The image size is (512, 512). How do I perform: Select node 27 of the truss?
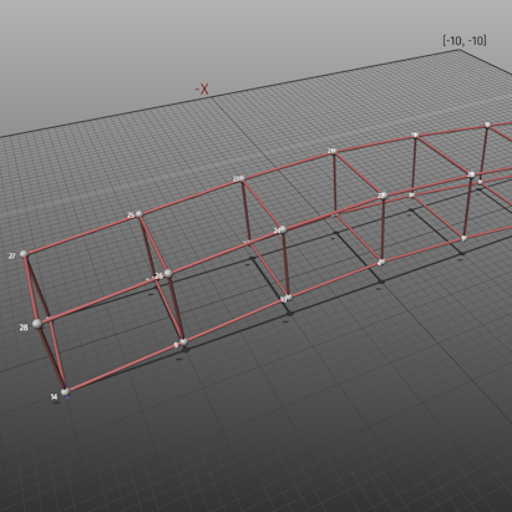coord(23,254)
